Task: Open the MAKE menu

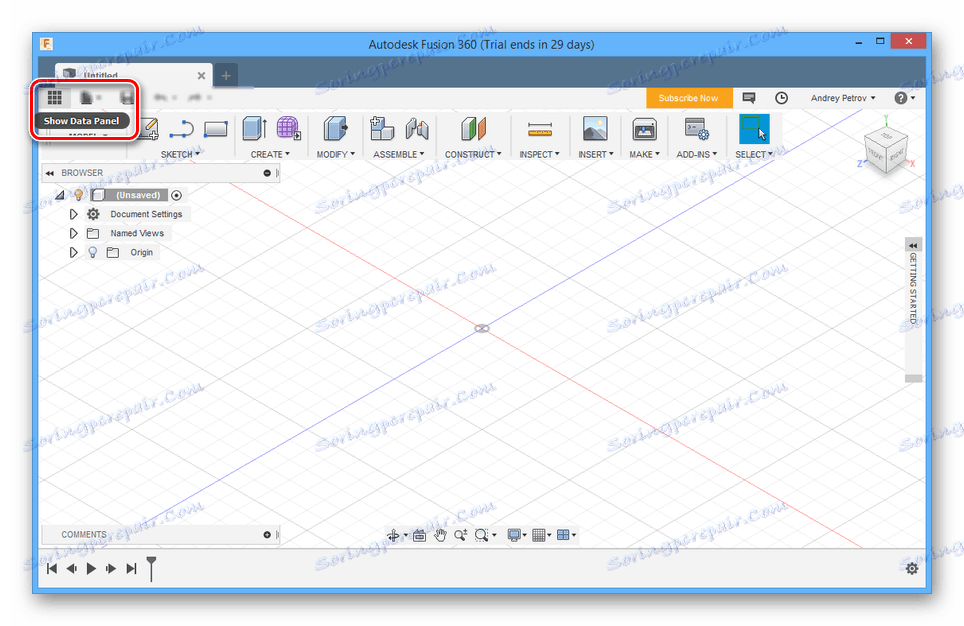Action: coord(644,154)
